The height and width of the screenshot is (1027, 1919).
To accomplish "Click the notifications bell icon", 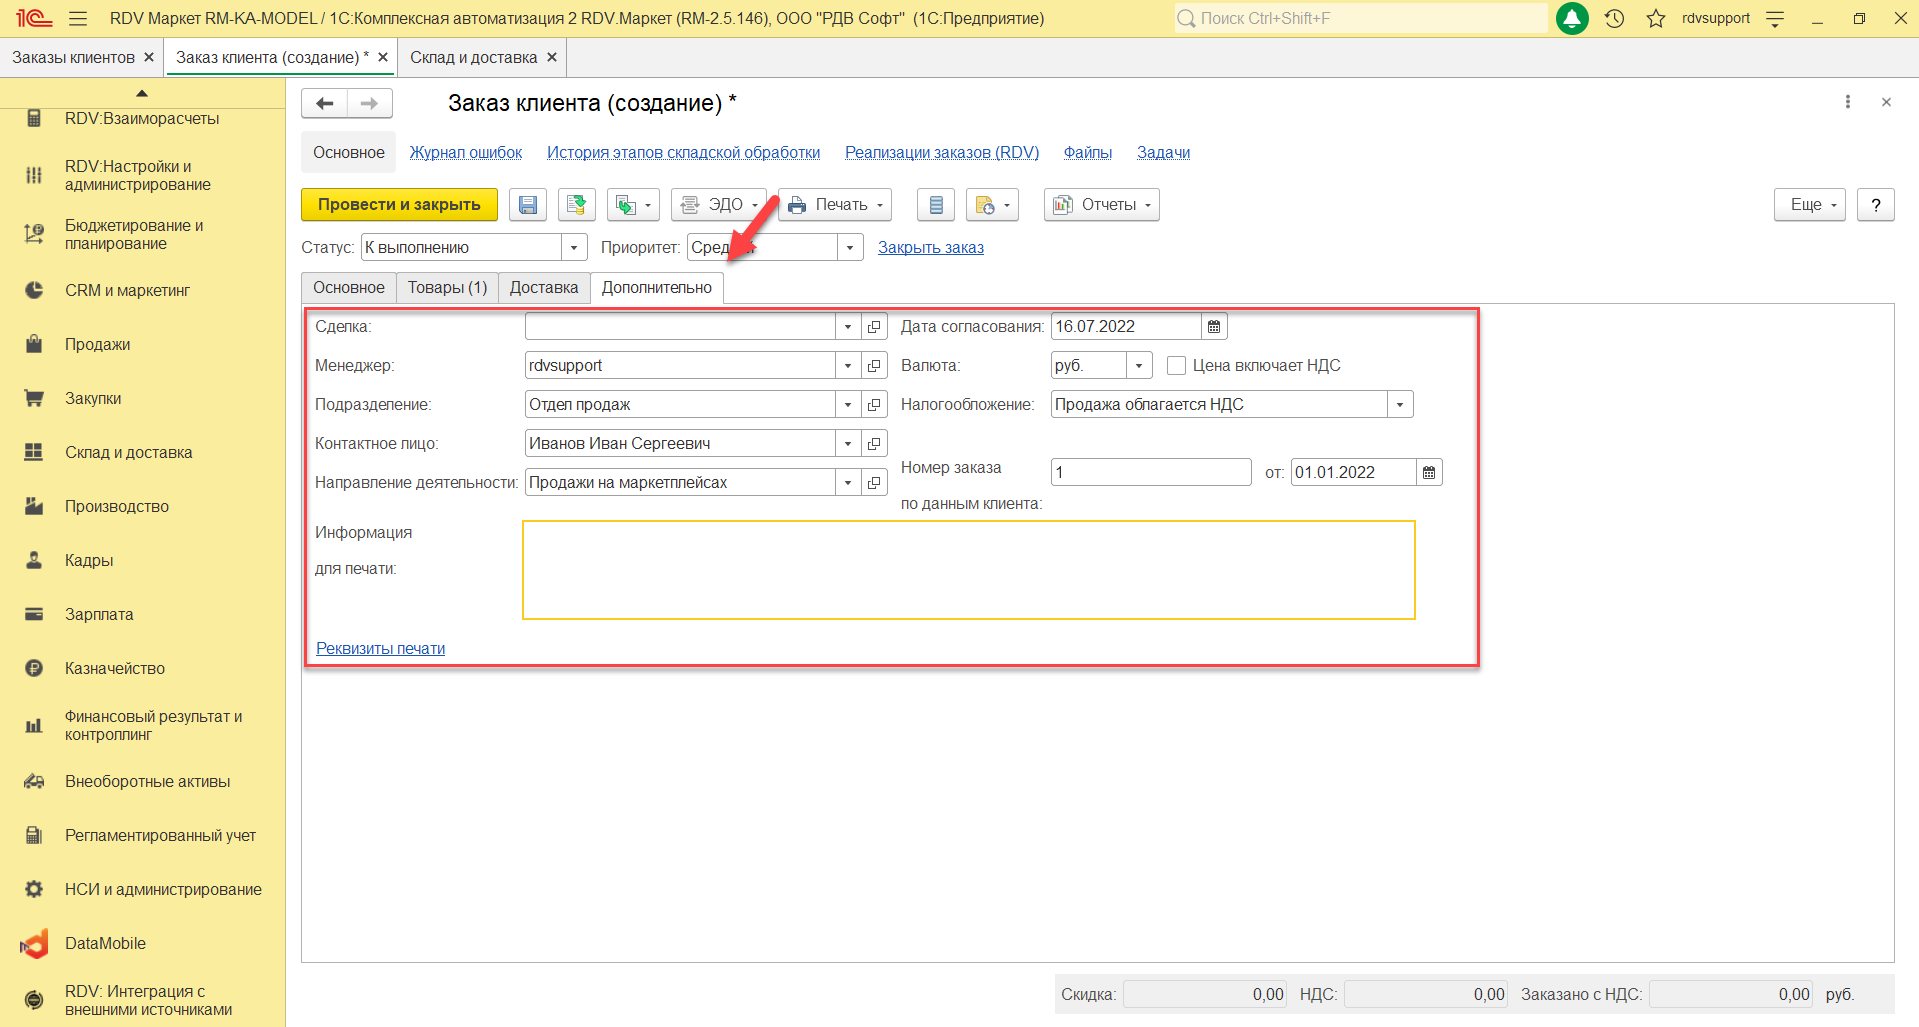I will 1572,19.
